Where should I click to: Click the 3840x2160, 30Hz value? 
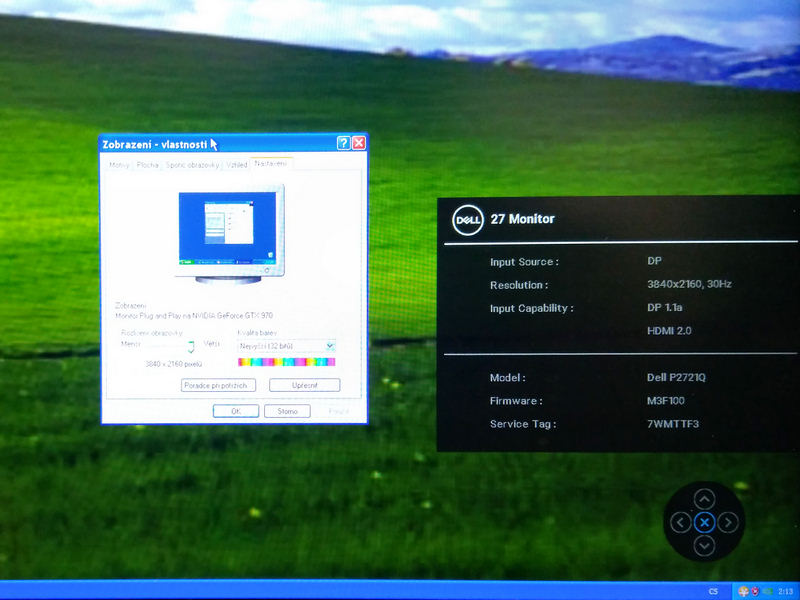689,284
